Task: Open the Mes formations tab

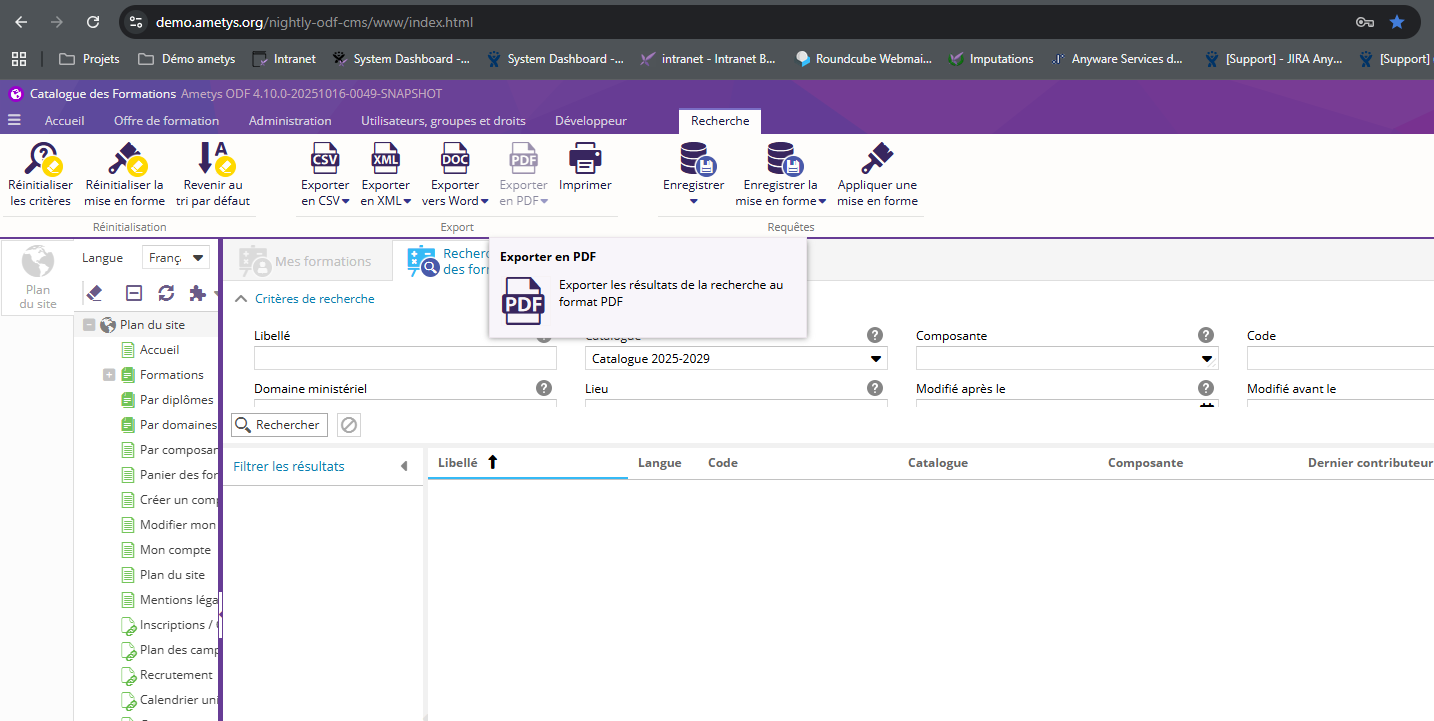Action: click(x=306, y=262)
